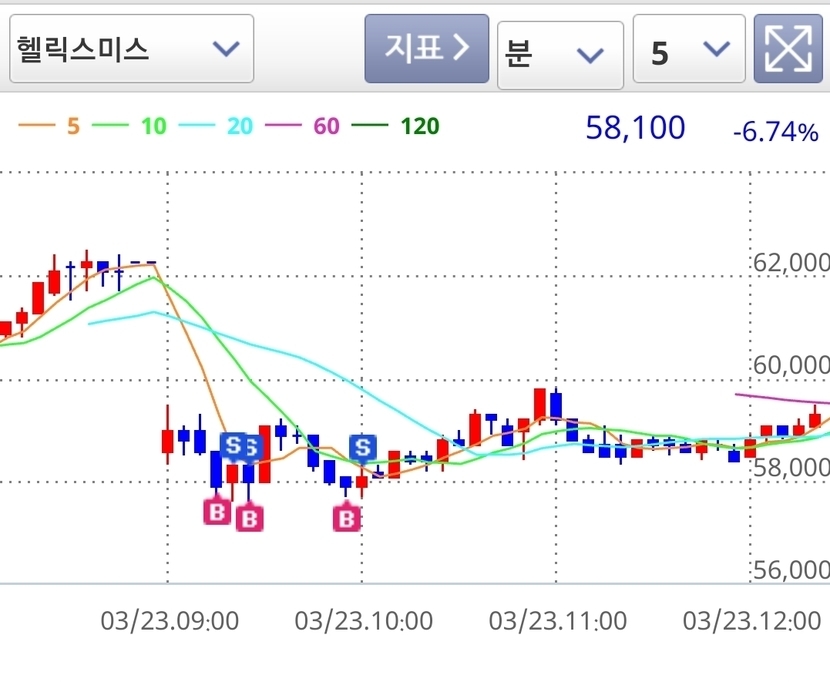Click the buy marker below 10:00 candle
Viewport: 830px width, 682px height.
347,518
